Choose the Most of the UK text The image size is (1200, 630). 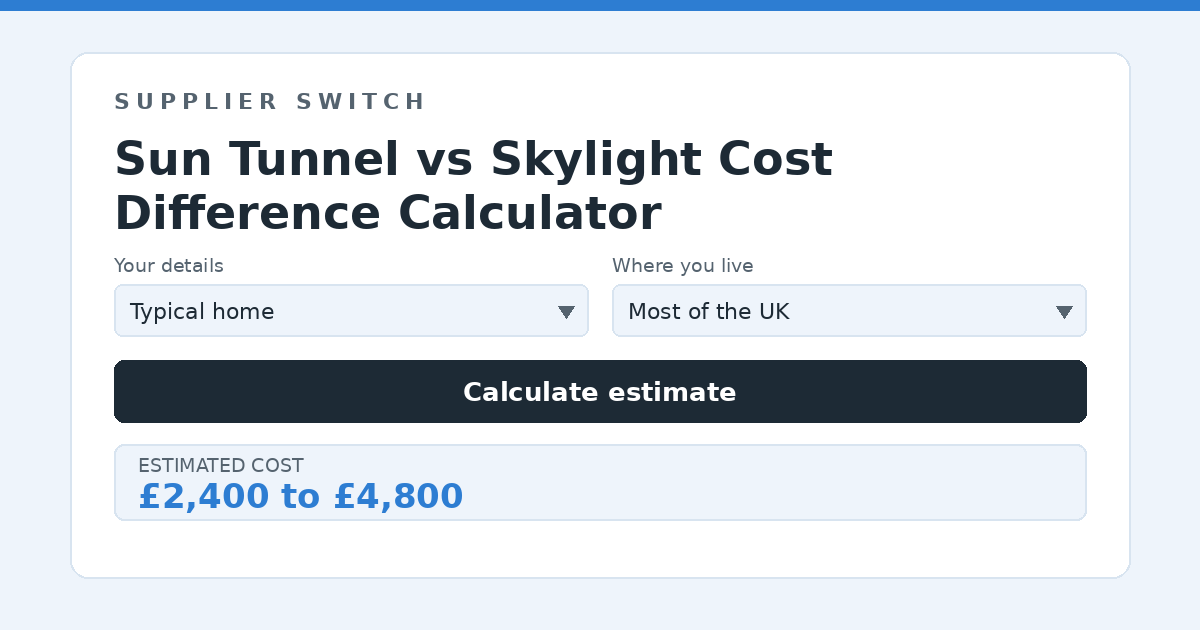coord(709,312)
